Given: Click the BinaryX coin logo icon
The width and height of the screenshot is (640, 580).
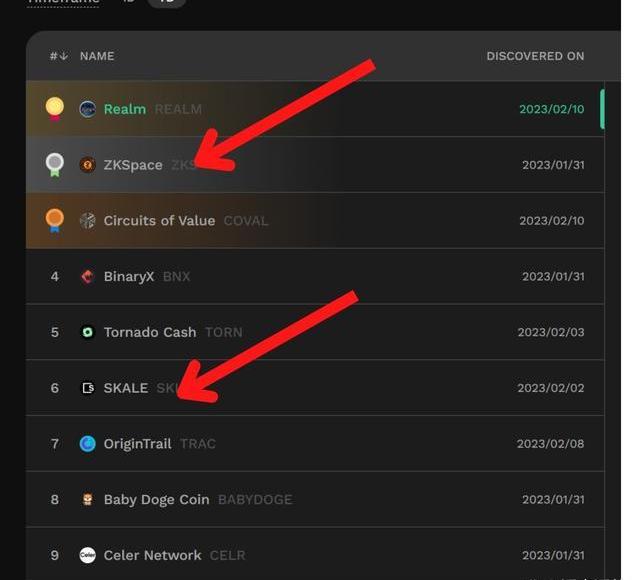Looking at the screenshot, I should click(87, 276).
